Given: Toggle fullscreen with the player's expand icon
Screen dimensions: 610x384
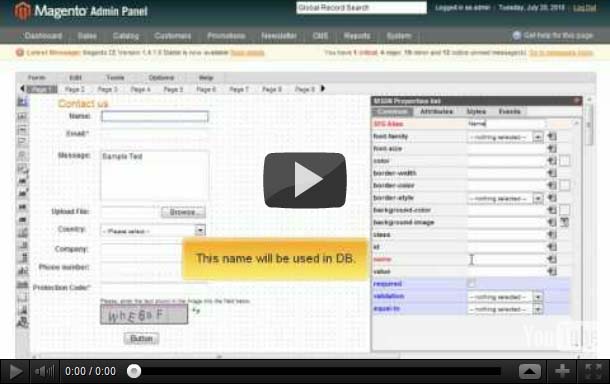Looking at the screenshot, I should pos(593,372).
